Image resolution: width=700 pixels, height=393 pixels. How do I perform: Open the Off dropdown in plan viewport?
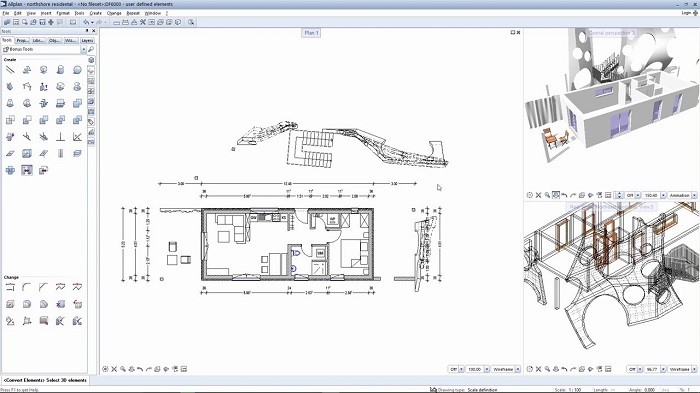pyautogui.click(x=461, y=369)
